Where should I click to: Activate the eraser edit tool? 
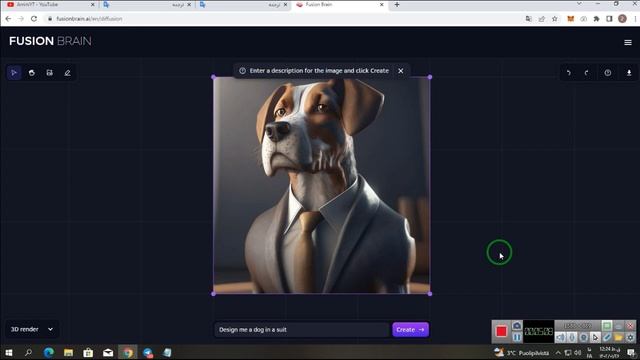[x=67, y=73]
